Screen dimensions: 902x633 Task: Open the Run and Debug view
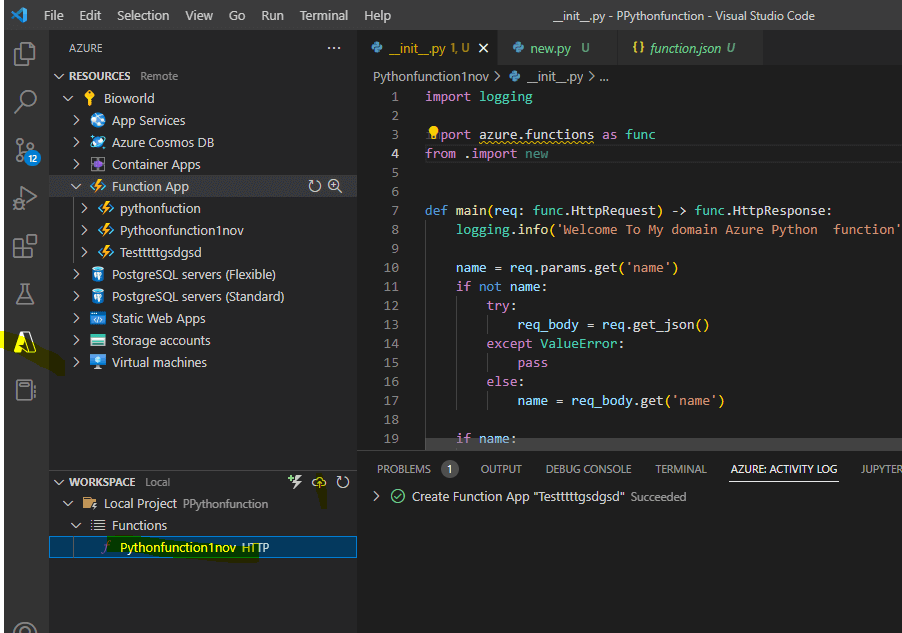[x=25, y=198]
